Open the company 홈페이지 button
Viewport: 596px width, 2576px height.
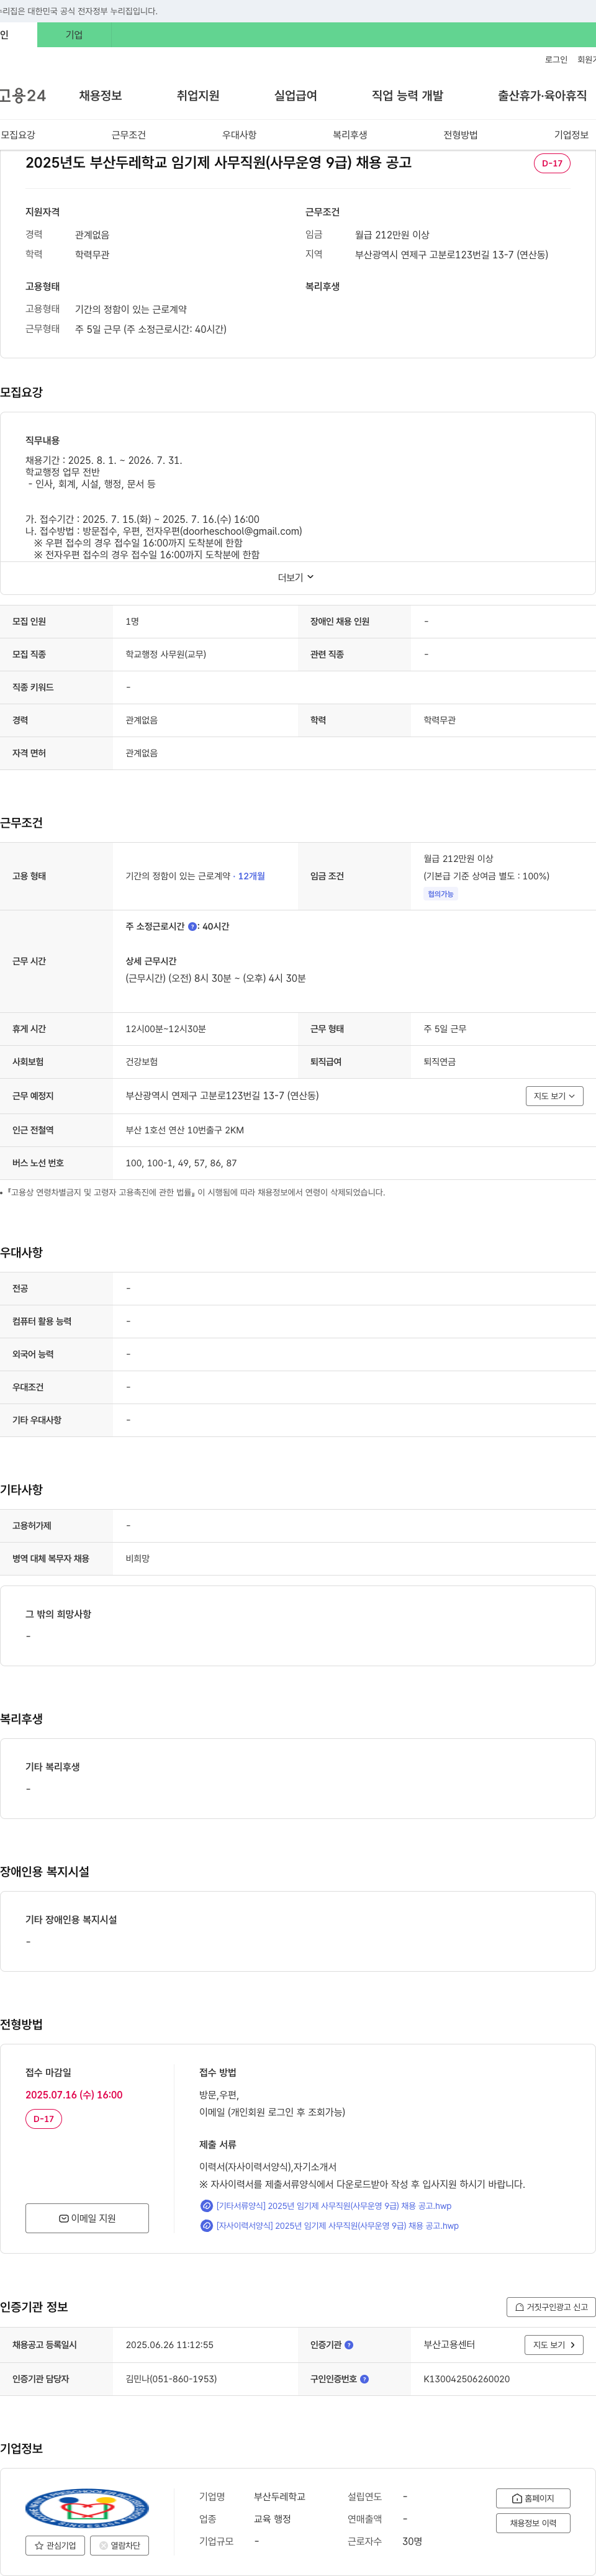tap(533, 2498)
